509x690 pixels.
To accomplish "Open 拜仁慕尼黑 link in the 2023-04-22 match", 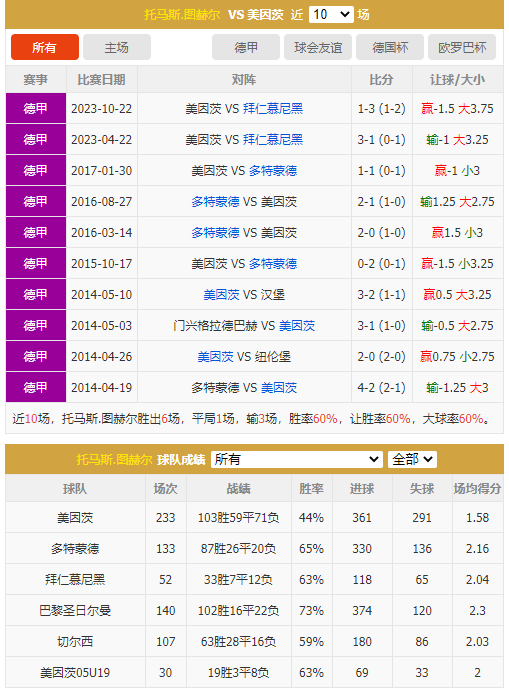I will pyautogui.click(x=273, y=139).
